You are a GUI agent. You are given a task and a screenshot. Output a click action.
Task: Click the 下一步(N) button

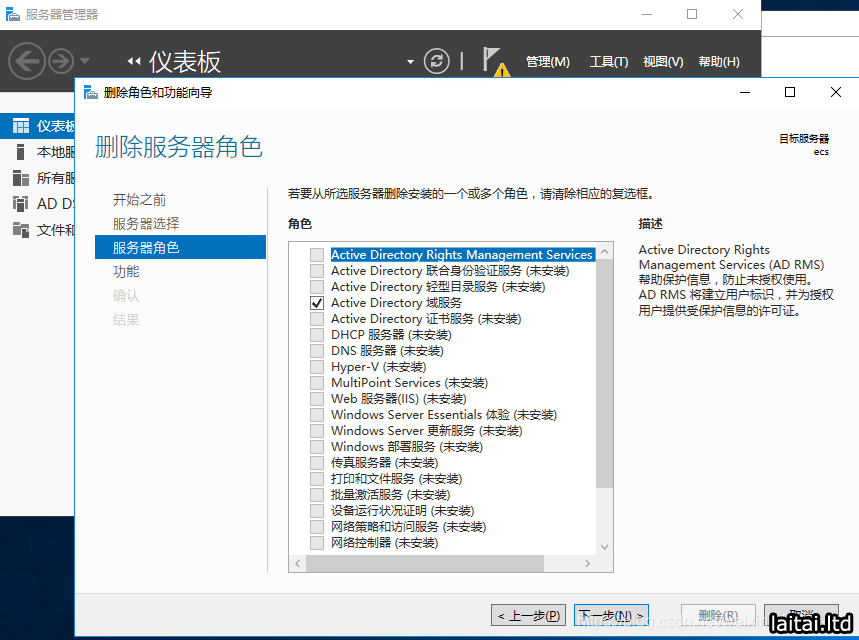point(612,615)
